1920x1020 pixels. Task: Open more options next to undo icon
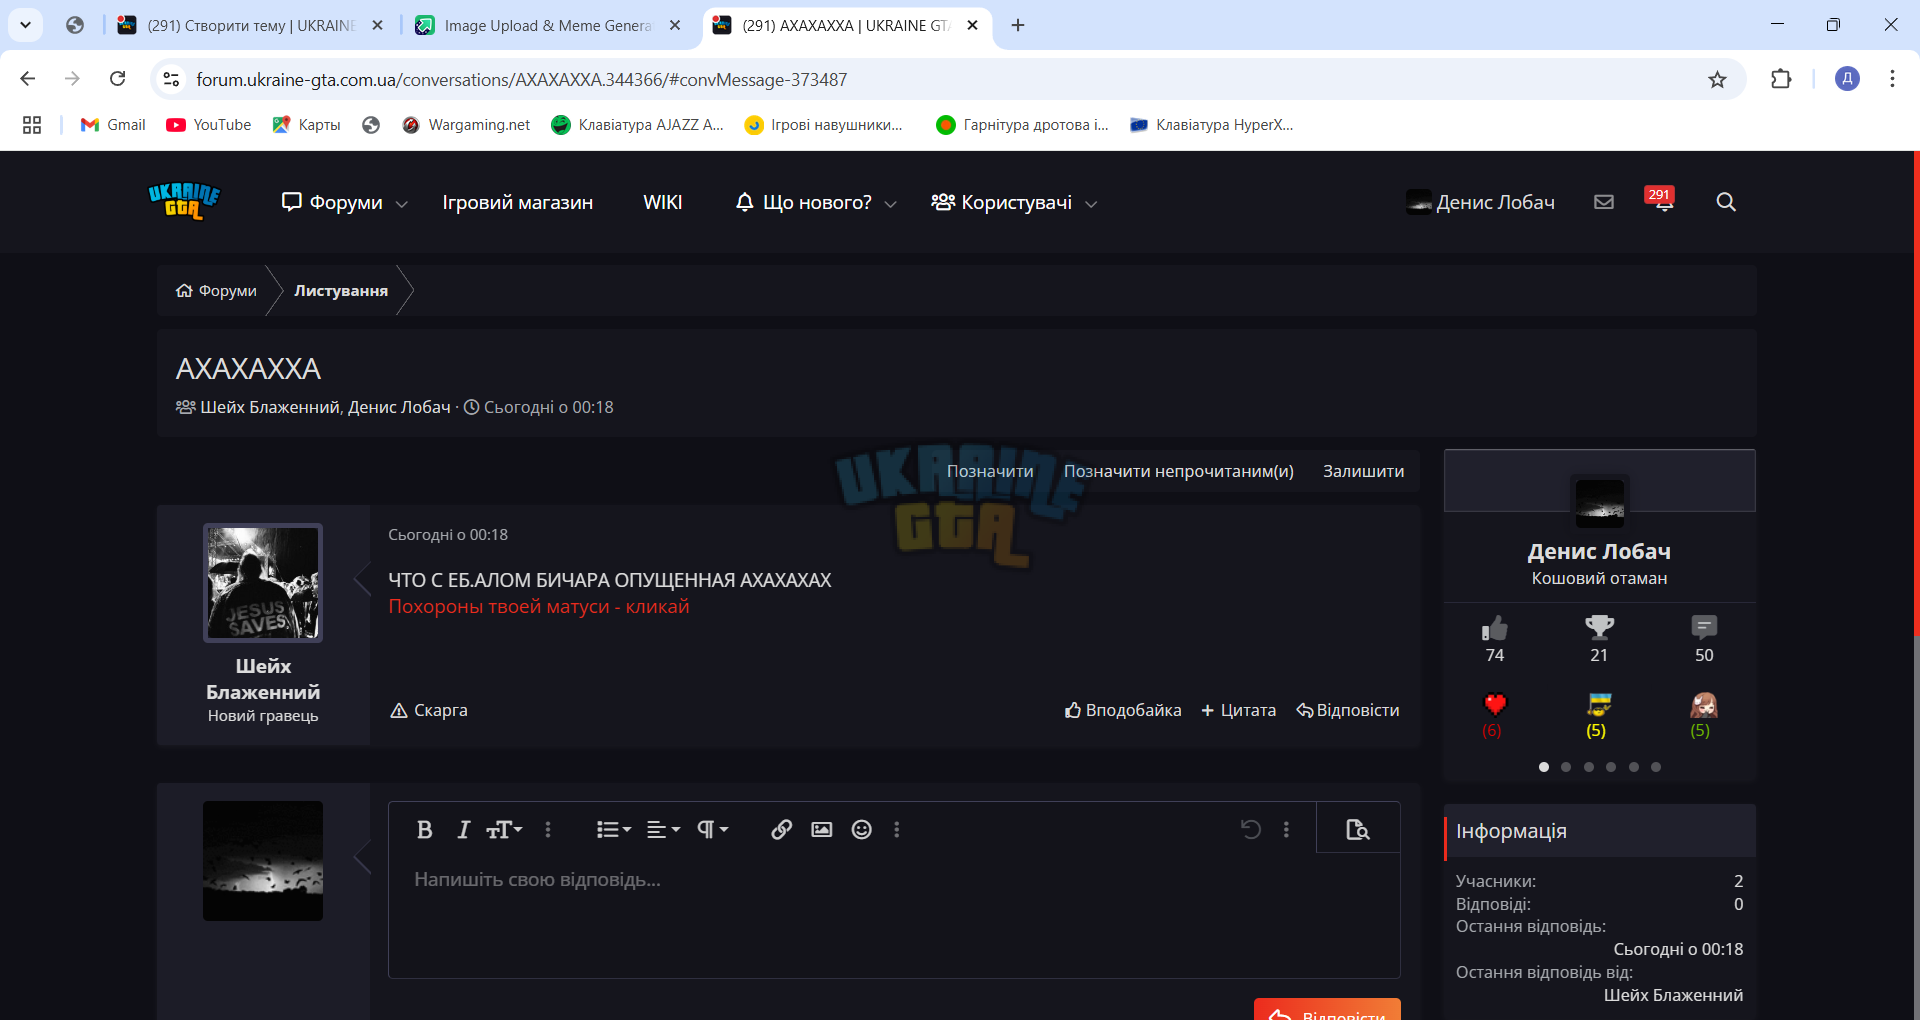tap(1286, 830)
